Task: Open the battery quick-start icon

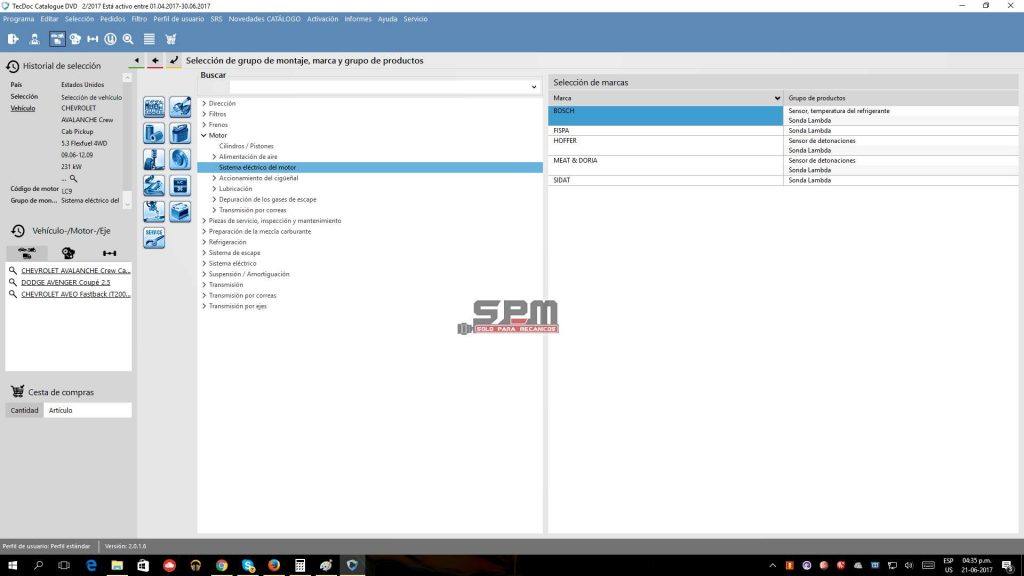Action: click(x=180, y=212)
